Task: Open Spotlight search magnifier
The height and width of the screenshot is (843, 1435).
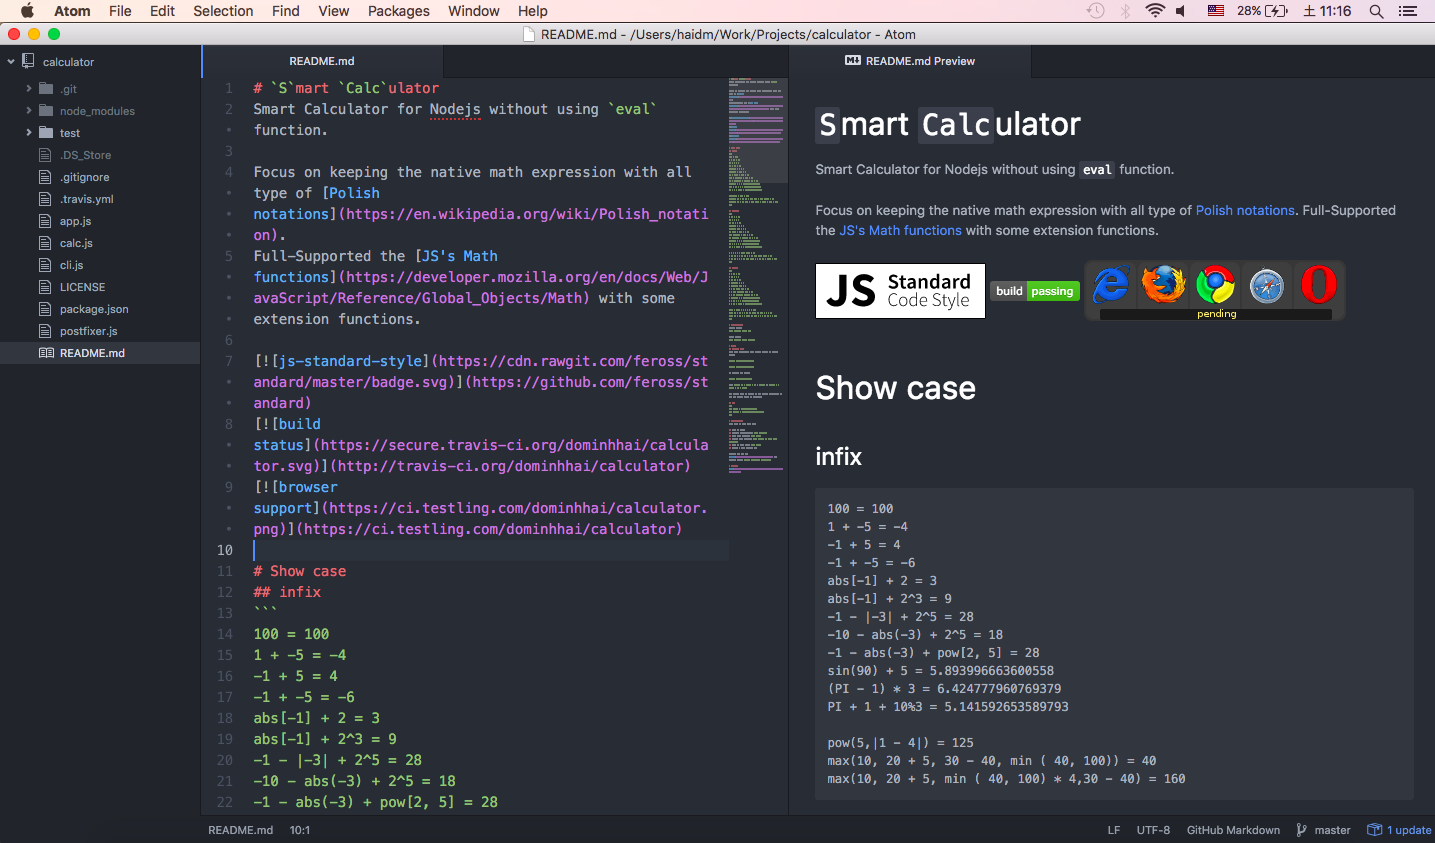Action: coord(1377,11)
